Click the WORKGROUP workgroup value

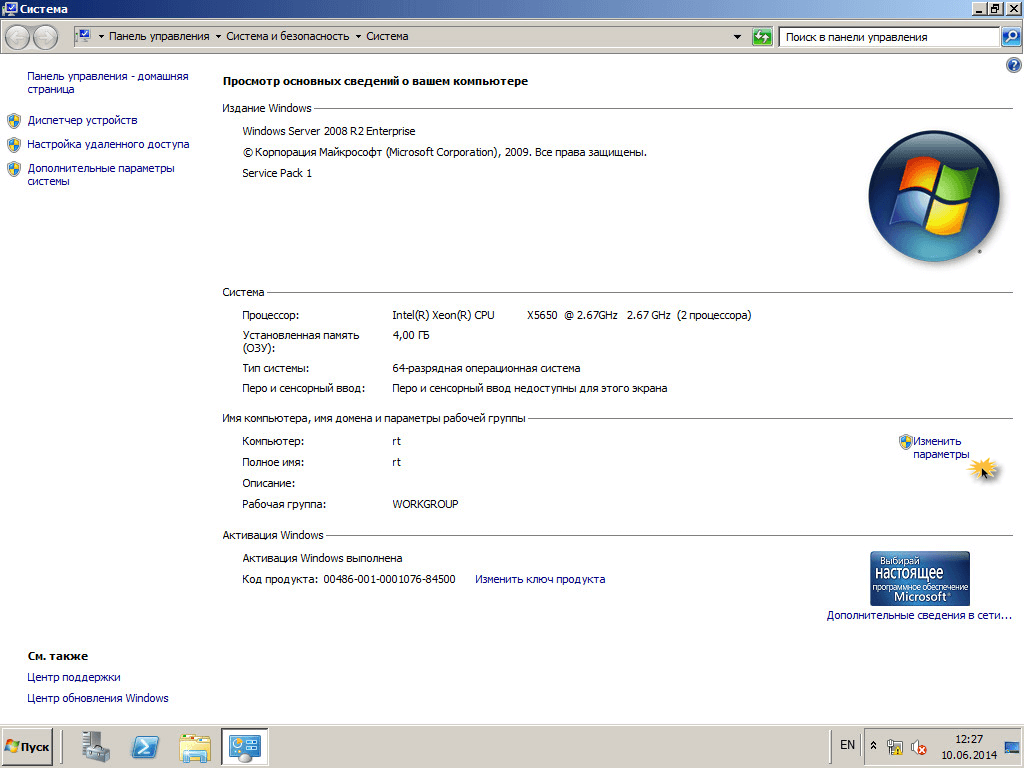pos(425,504)
